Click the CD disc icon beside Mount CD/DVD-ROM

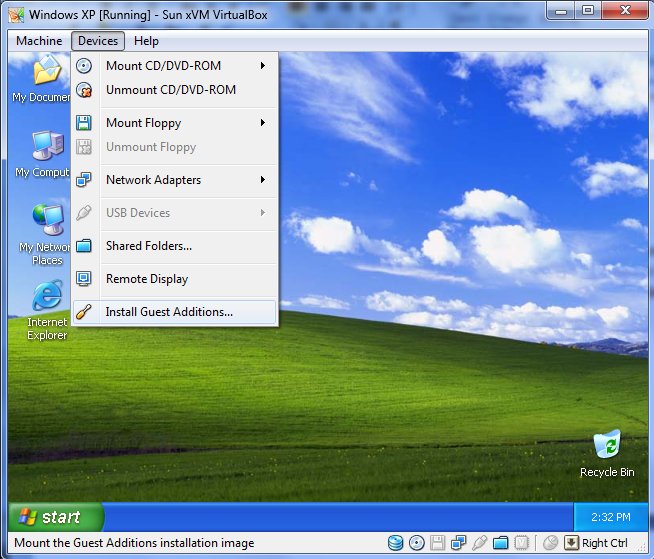pos(84,65)
